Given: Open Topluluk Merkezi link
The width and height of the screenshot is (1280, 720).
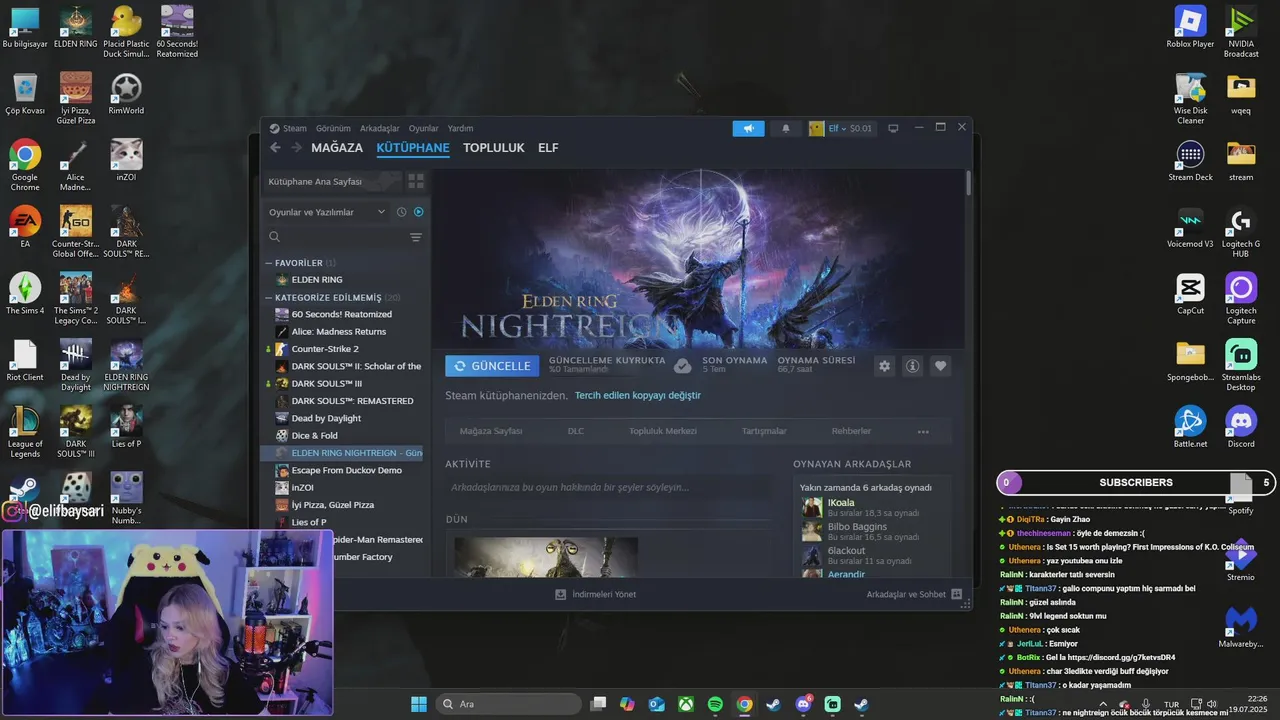Looking at the screenshot, I should 663,431.
